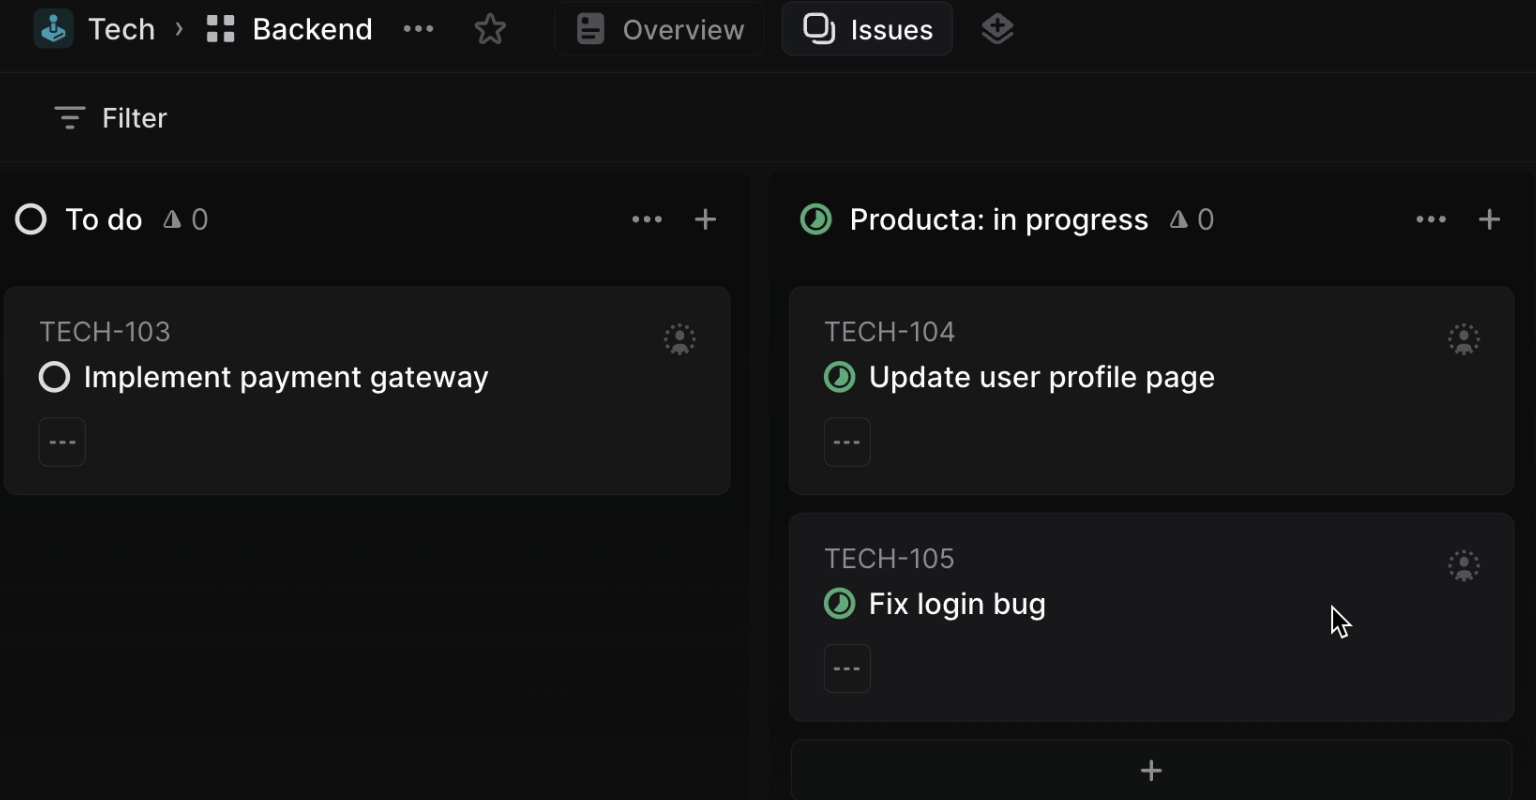Open Producta: in progress column options menu
Image resolution: width=1536 pixels, height=800 pixels.
pos(1431,220)
